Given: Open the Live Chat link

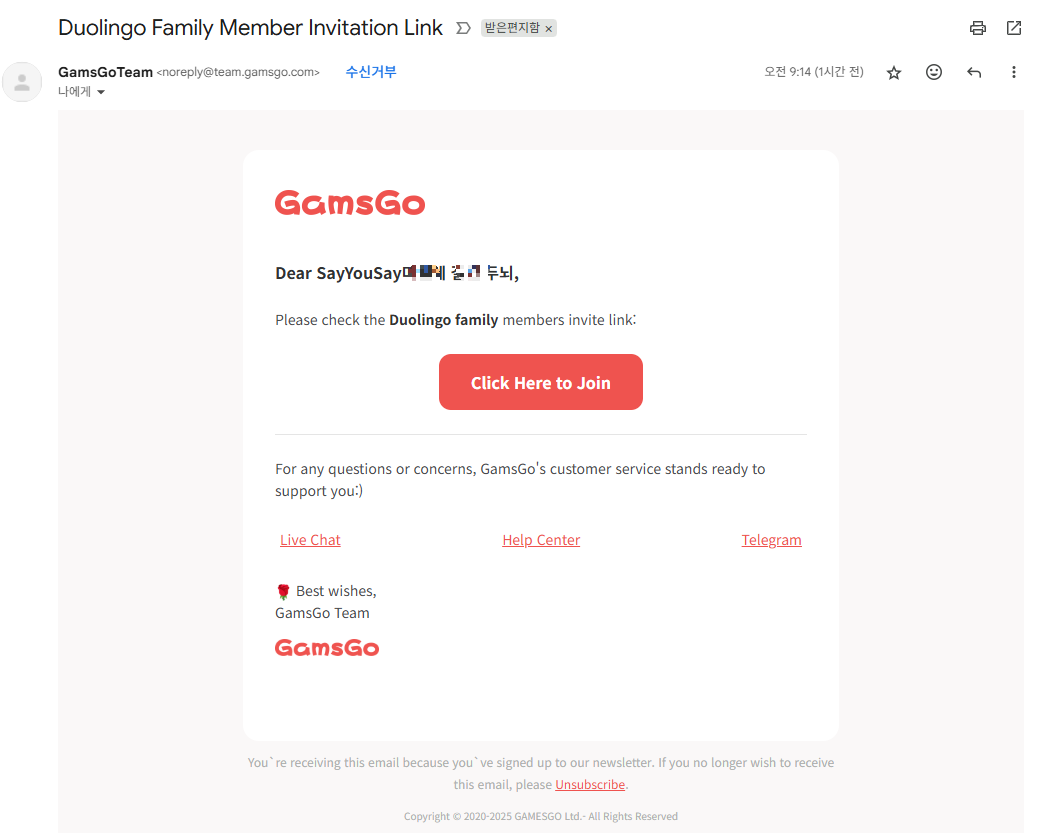Looking at the screenshot, I should pyautogui.click(x=310, y=540).
